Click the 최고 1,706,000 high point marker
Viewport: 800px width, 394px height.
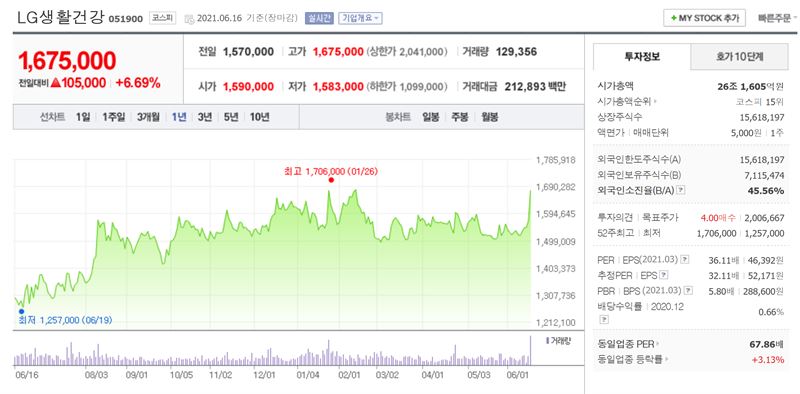[x=331, y=180]
